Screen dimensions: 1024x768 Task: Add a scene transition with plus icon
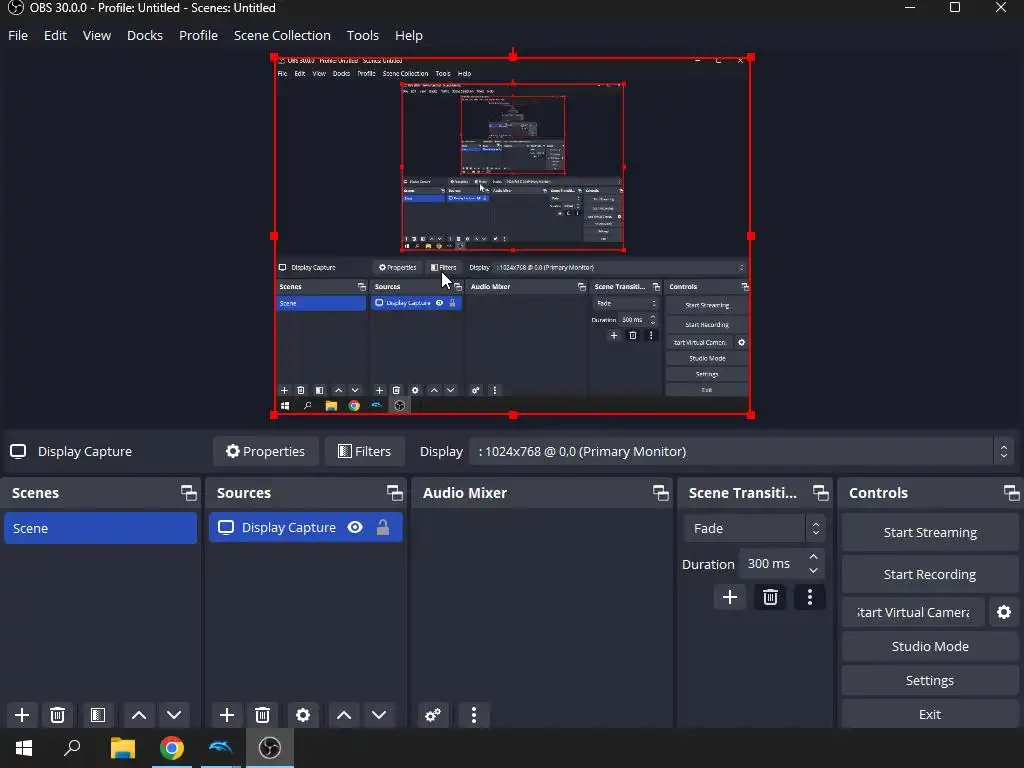[x=730, y=597]
